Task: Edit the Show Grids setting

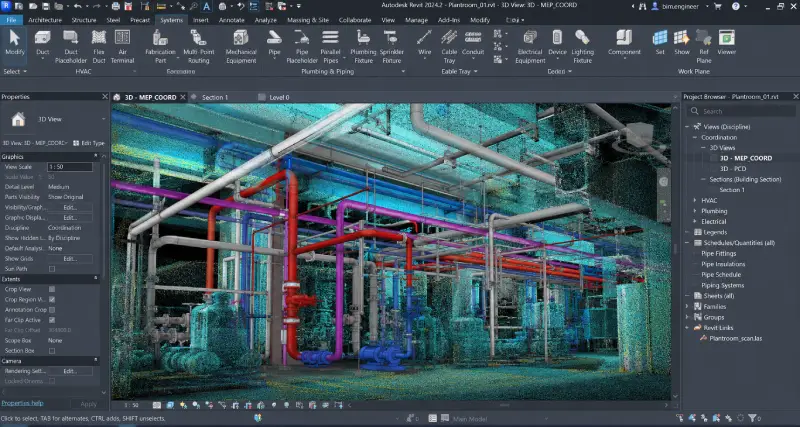Action: tap(70, 259)
